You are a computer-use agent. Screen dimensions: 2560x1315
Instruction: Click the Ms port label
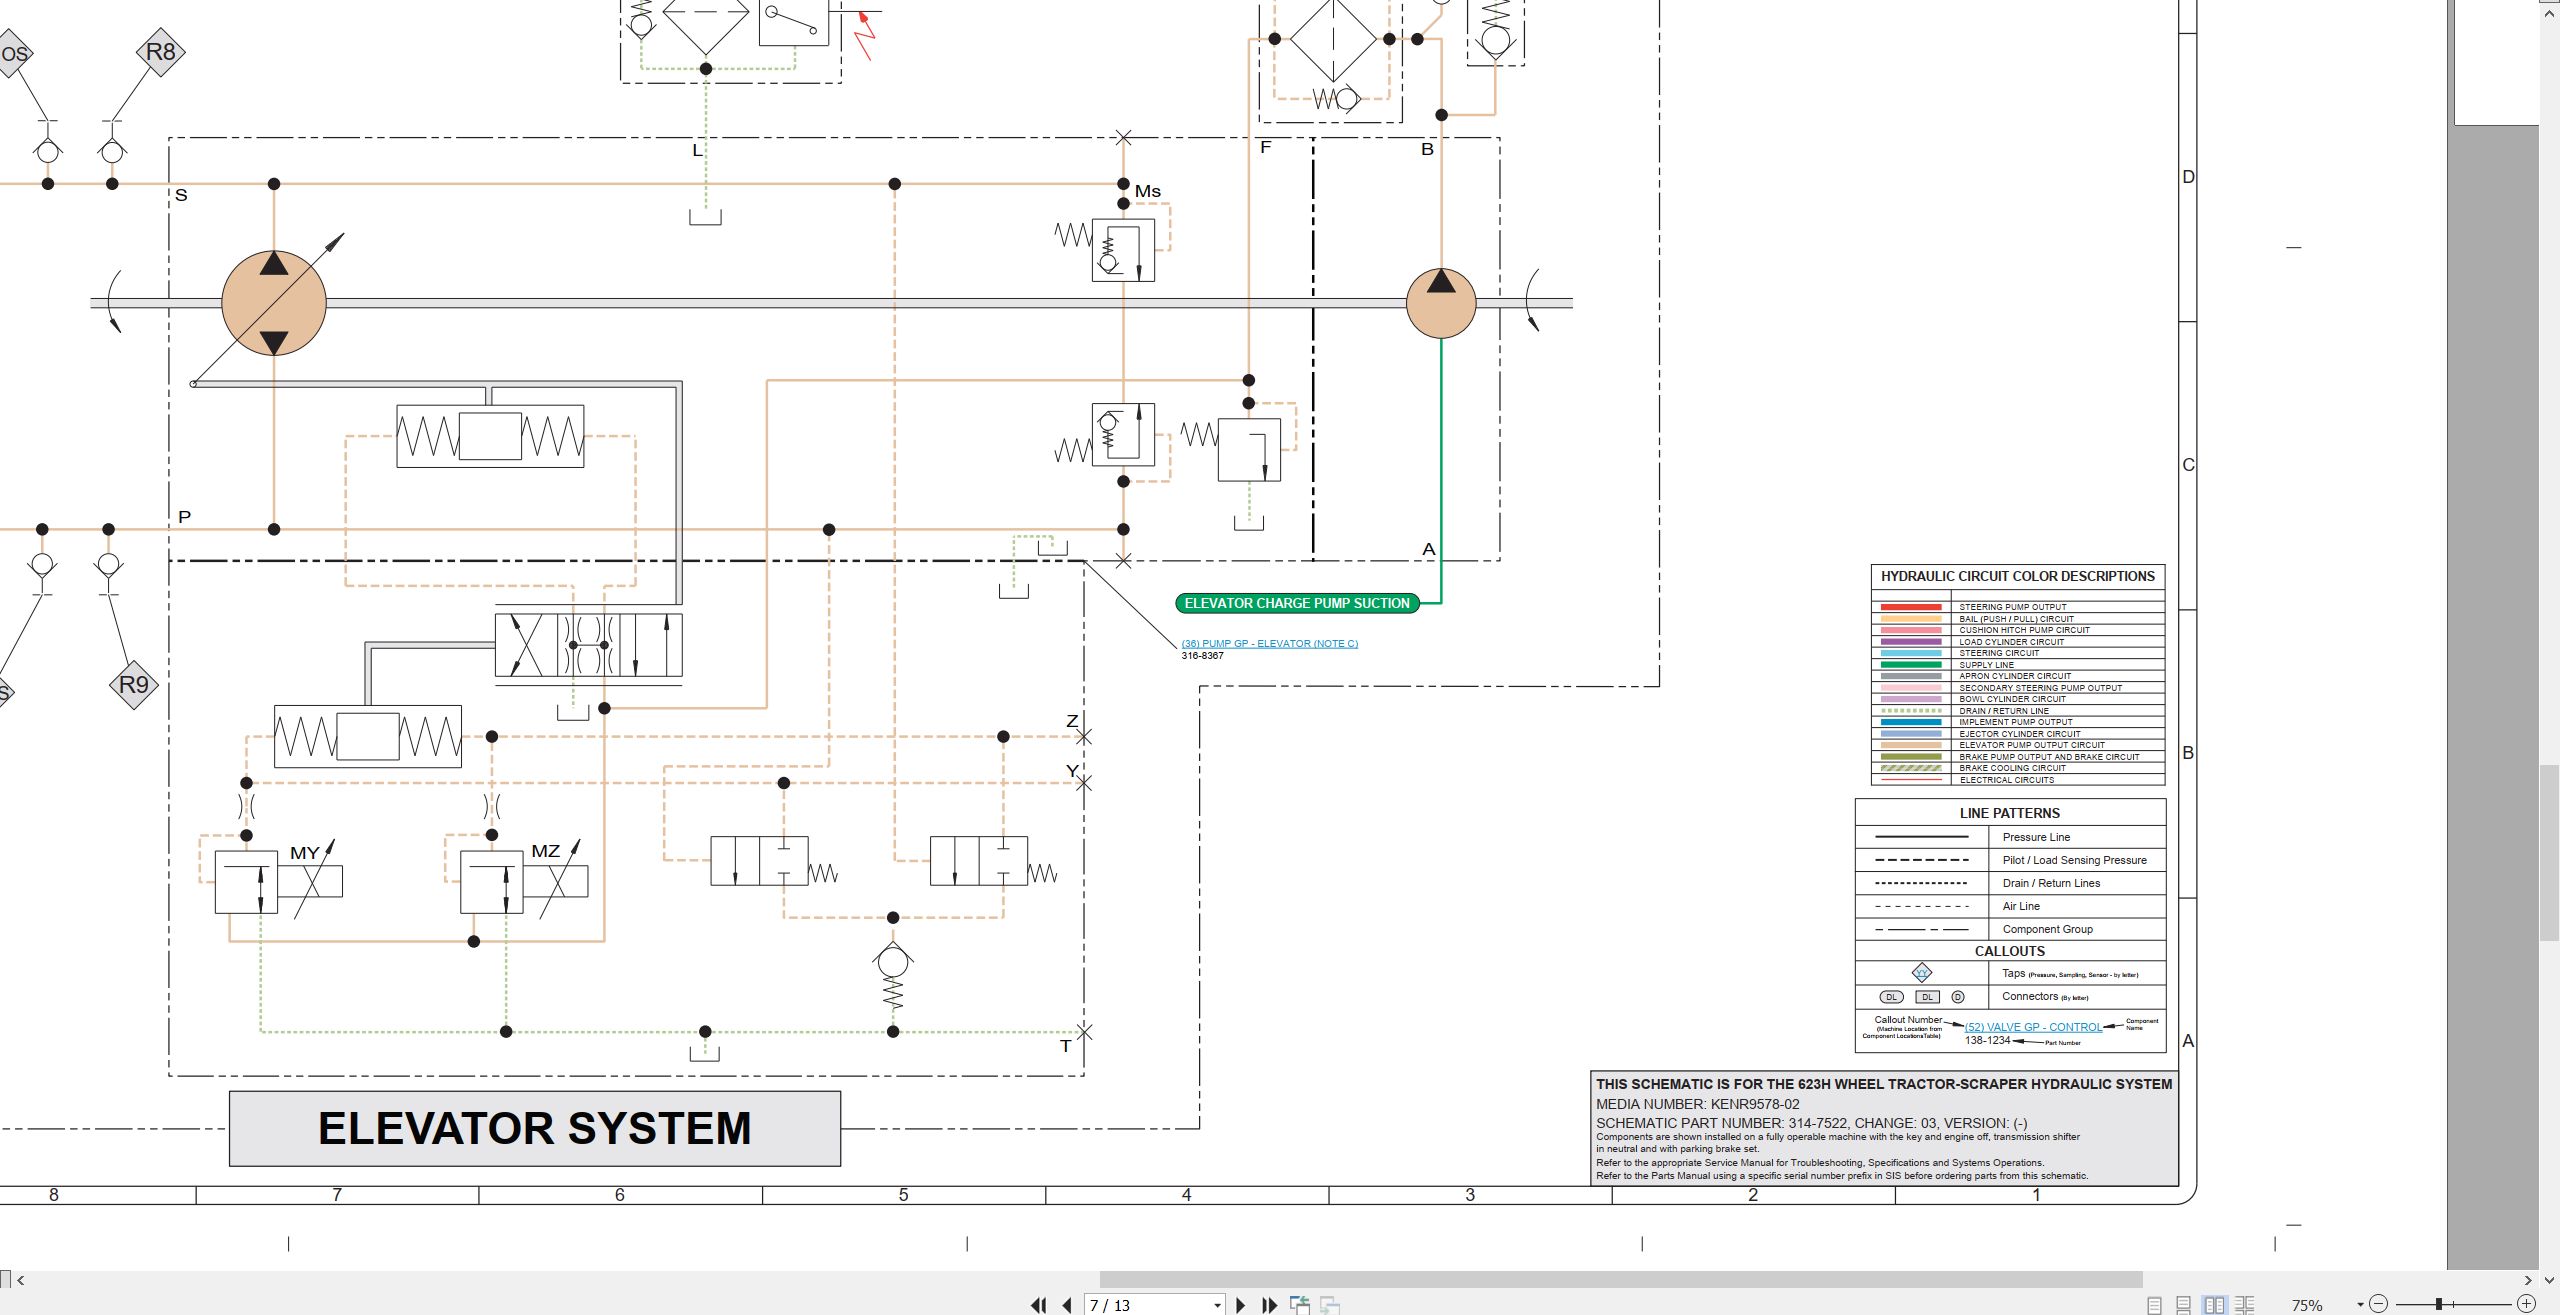pos(1148,191)
